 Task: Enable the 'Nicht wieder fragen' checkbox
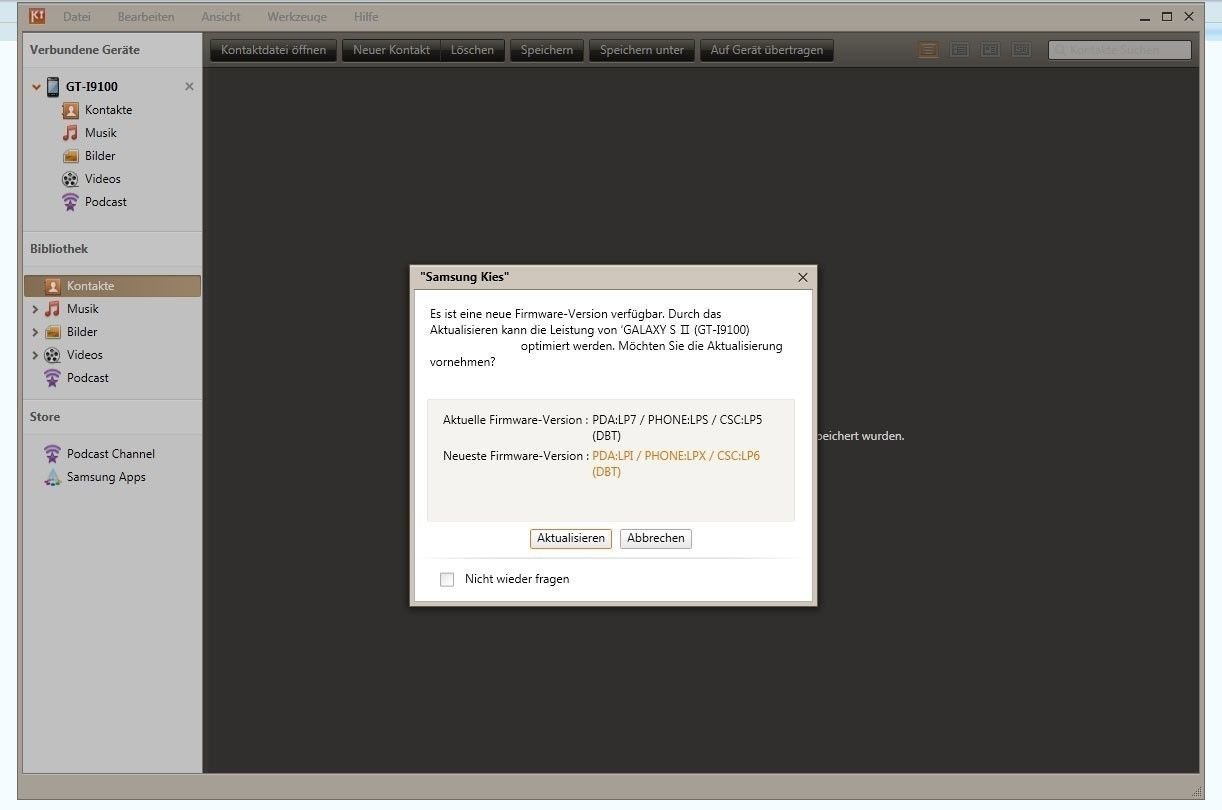tap(447, 579)
